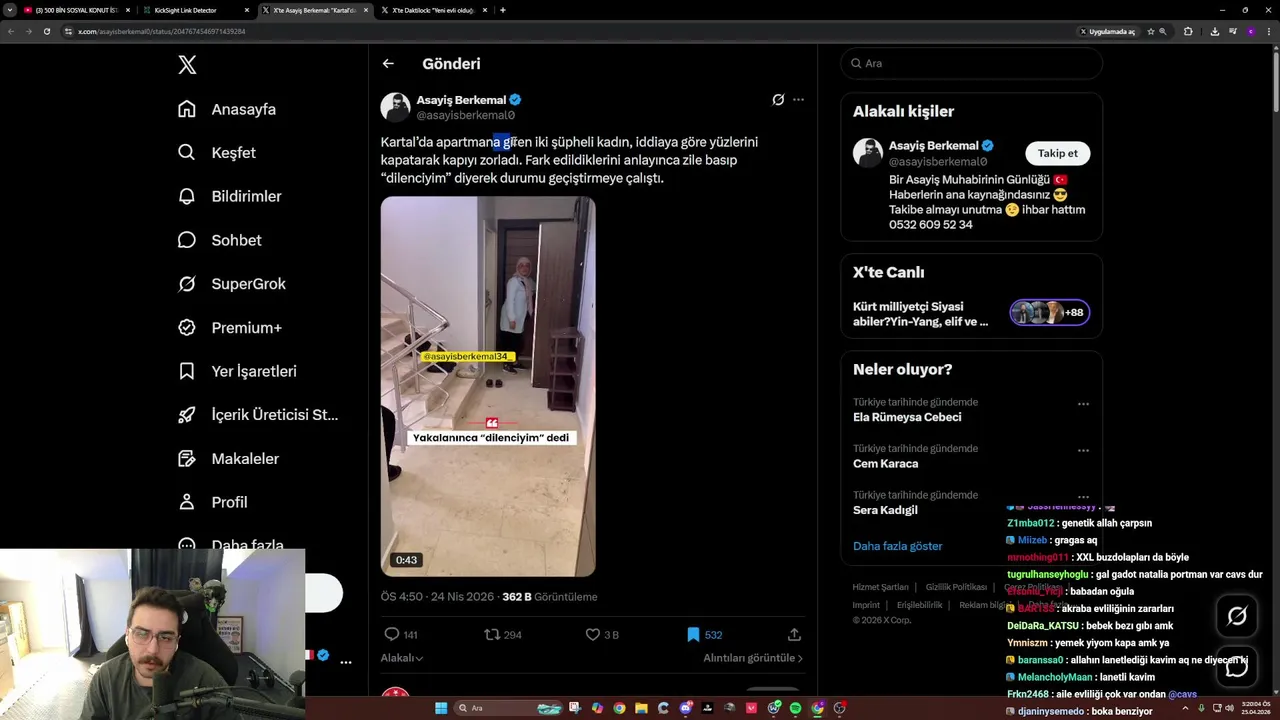Reply to the post with 141 replies
This screenshot has height=720, width=1280.
tap(401, 635)
